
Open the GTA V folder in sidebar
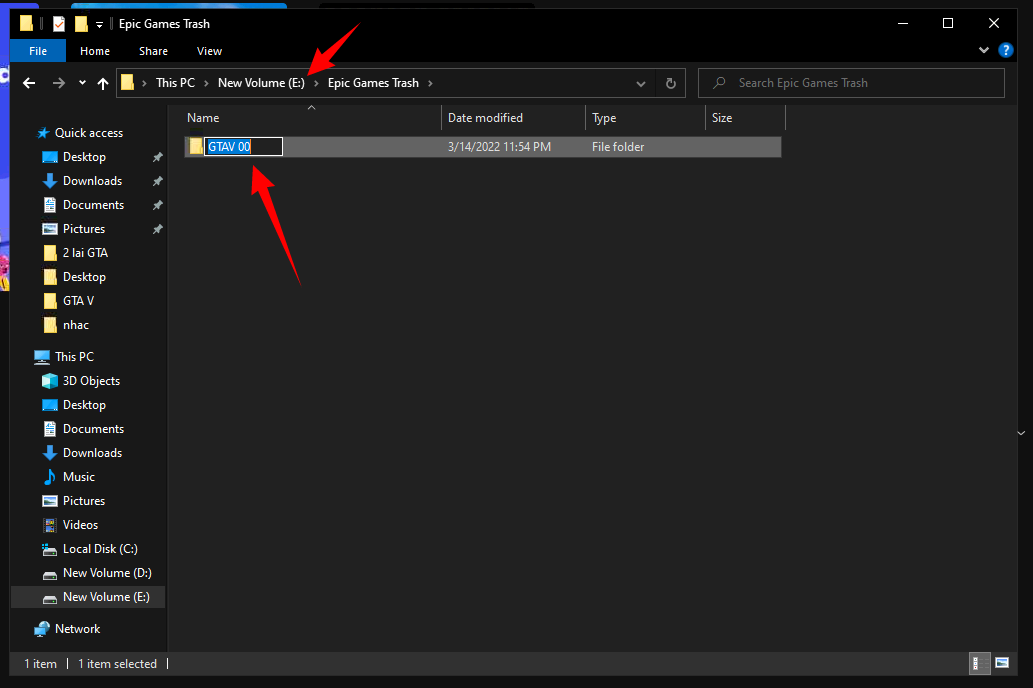(x=78, y=301)
